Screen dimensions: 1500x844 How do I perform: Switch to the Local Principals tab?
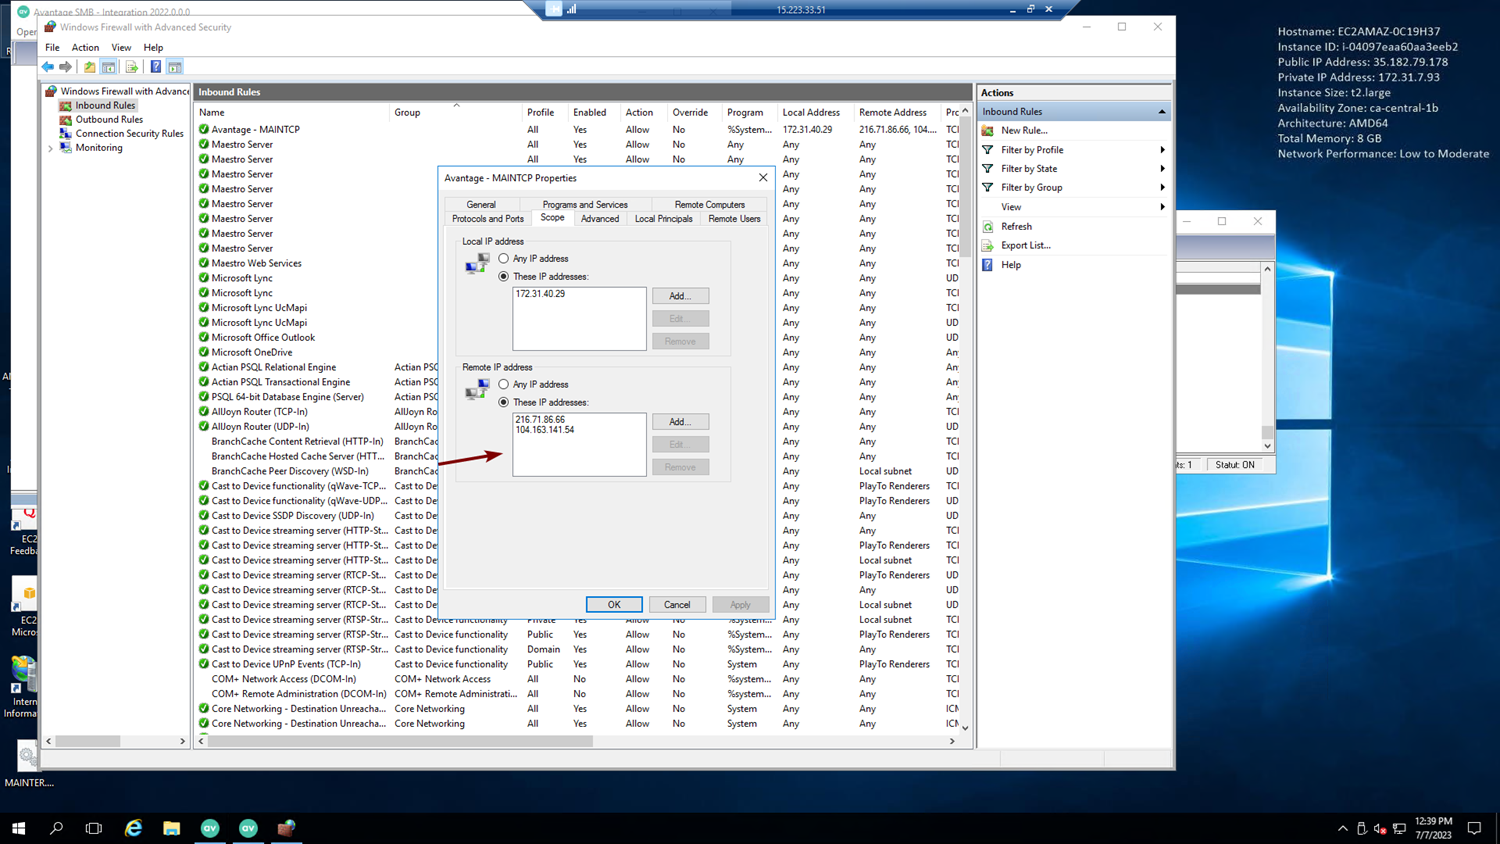(x=664, y=219)
